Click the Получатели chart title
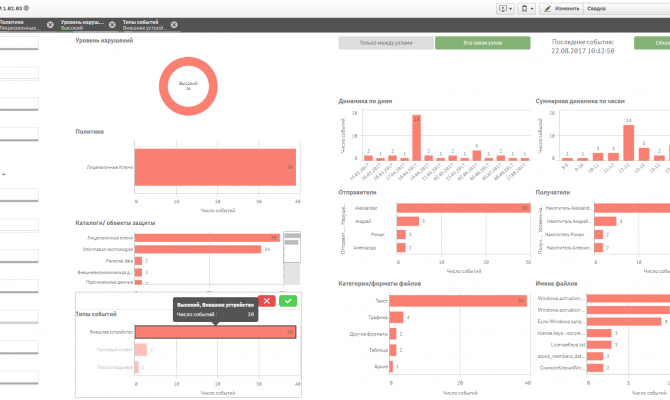This screenshot has width=670, height=400. point(552,192)
